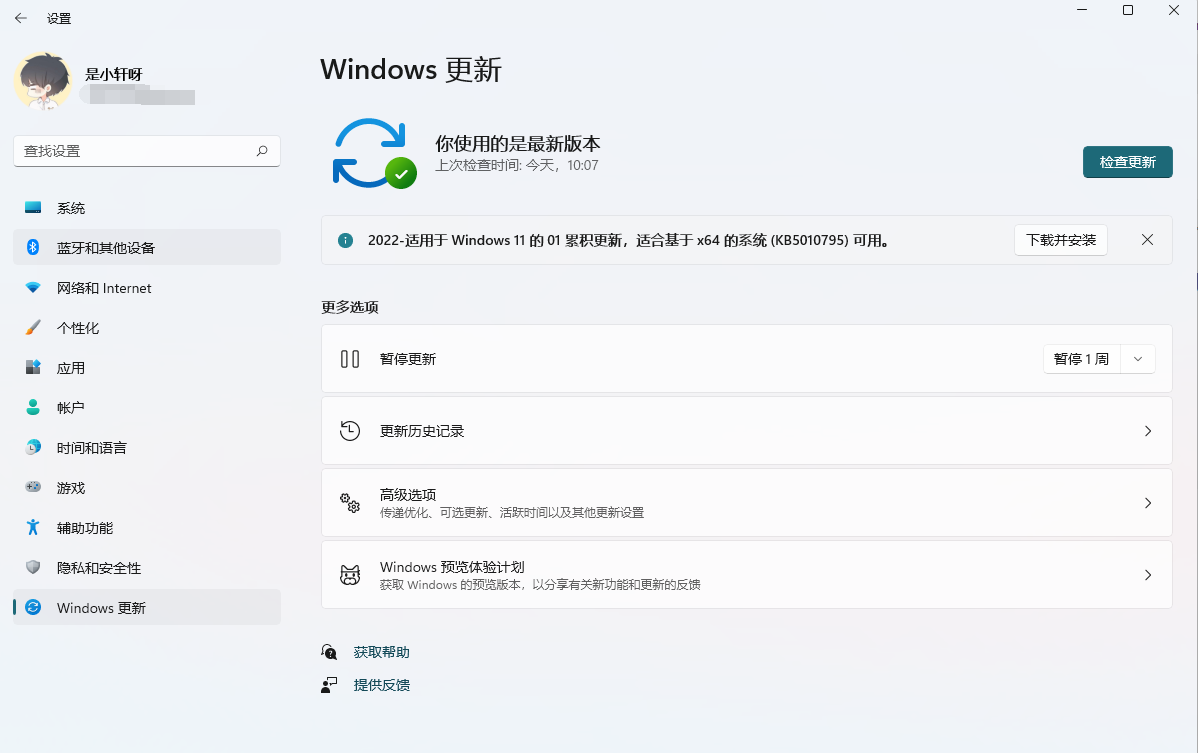Image resolution: width=1198 pixels, height=753 pixels.
Task: Expand 高级选项 via its chevron
Action: [1147, 502]
